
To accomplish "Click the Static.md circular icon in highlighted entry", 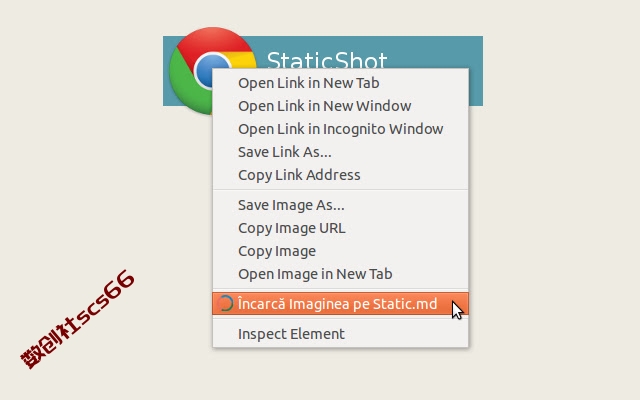I will [x=225, y=304].
